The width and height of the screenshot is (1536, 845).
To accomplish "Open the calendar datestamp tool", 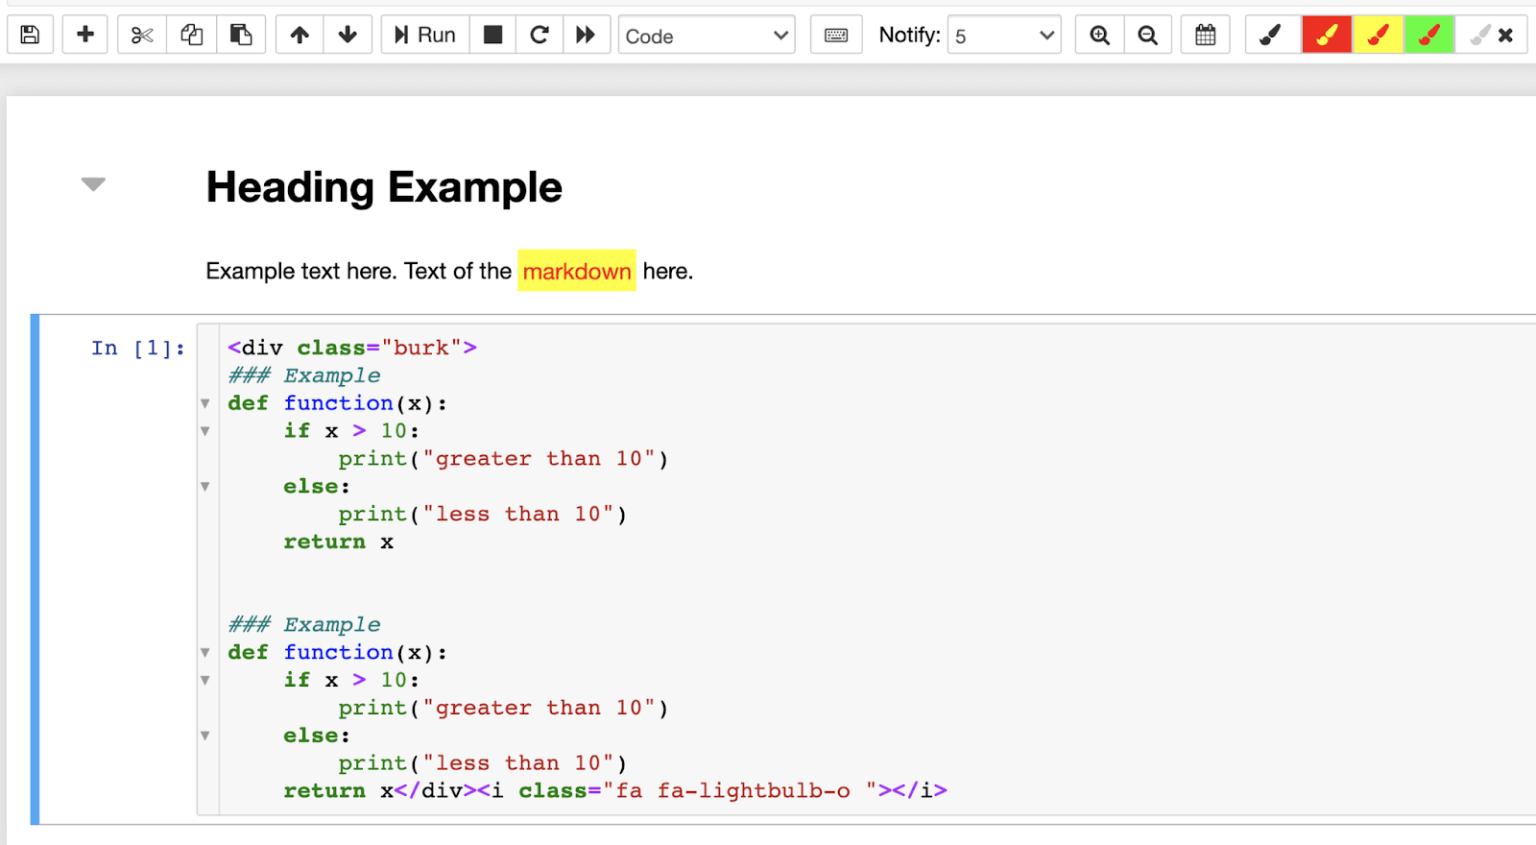I will coord(1205,34).
